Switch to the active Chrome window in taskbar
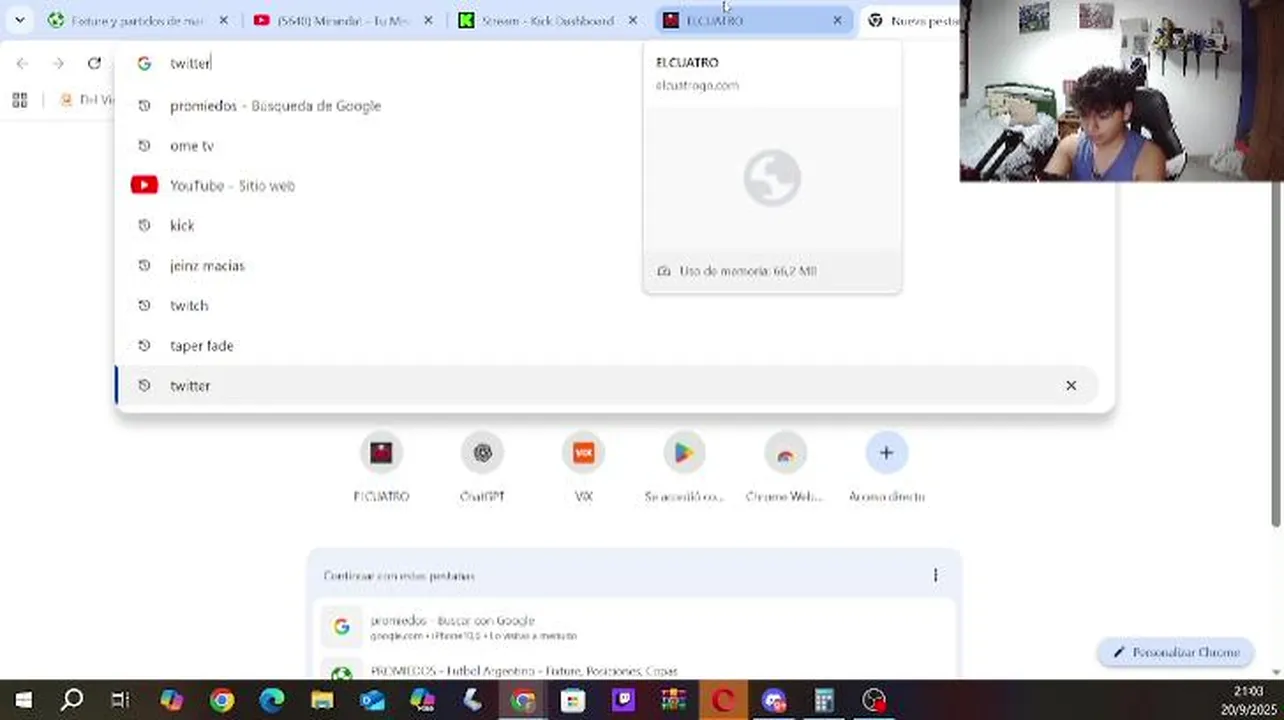The height and width of the screenshot is (720, 1284). pos(523,700)
